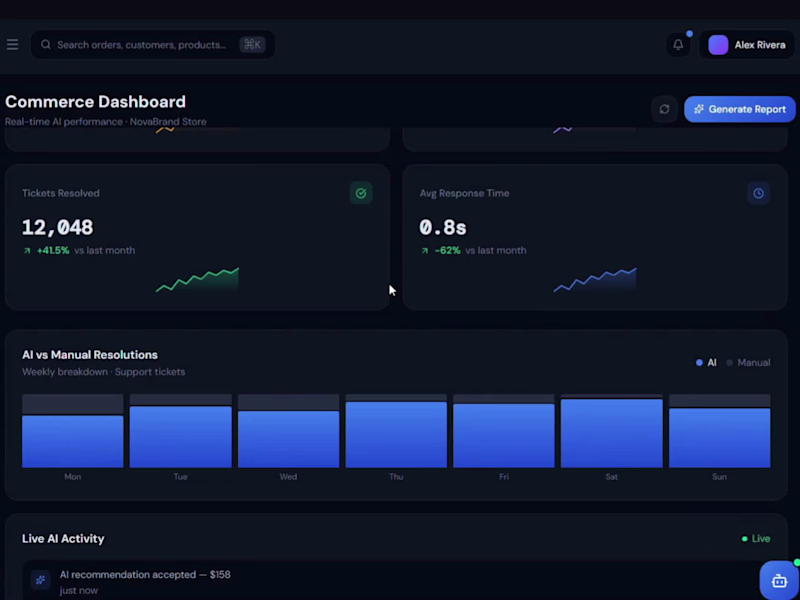Click the AI vs Manual Resolutions heading

(90, 355)
